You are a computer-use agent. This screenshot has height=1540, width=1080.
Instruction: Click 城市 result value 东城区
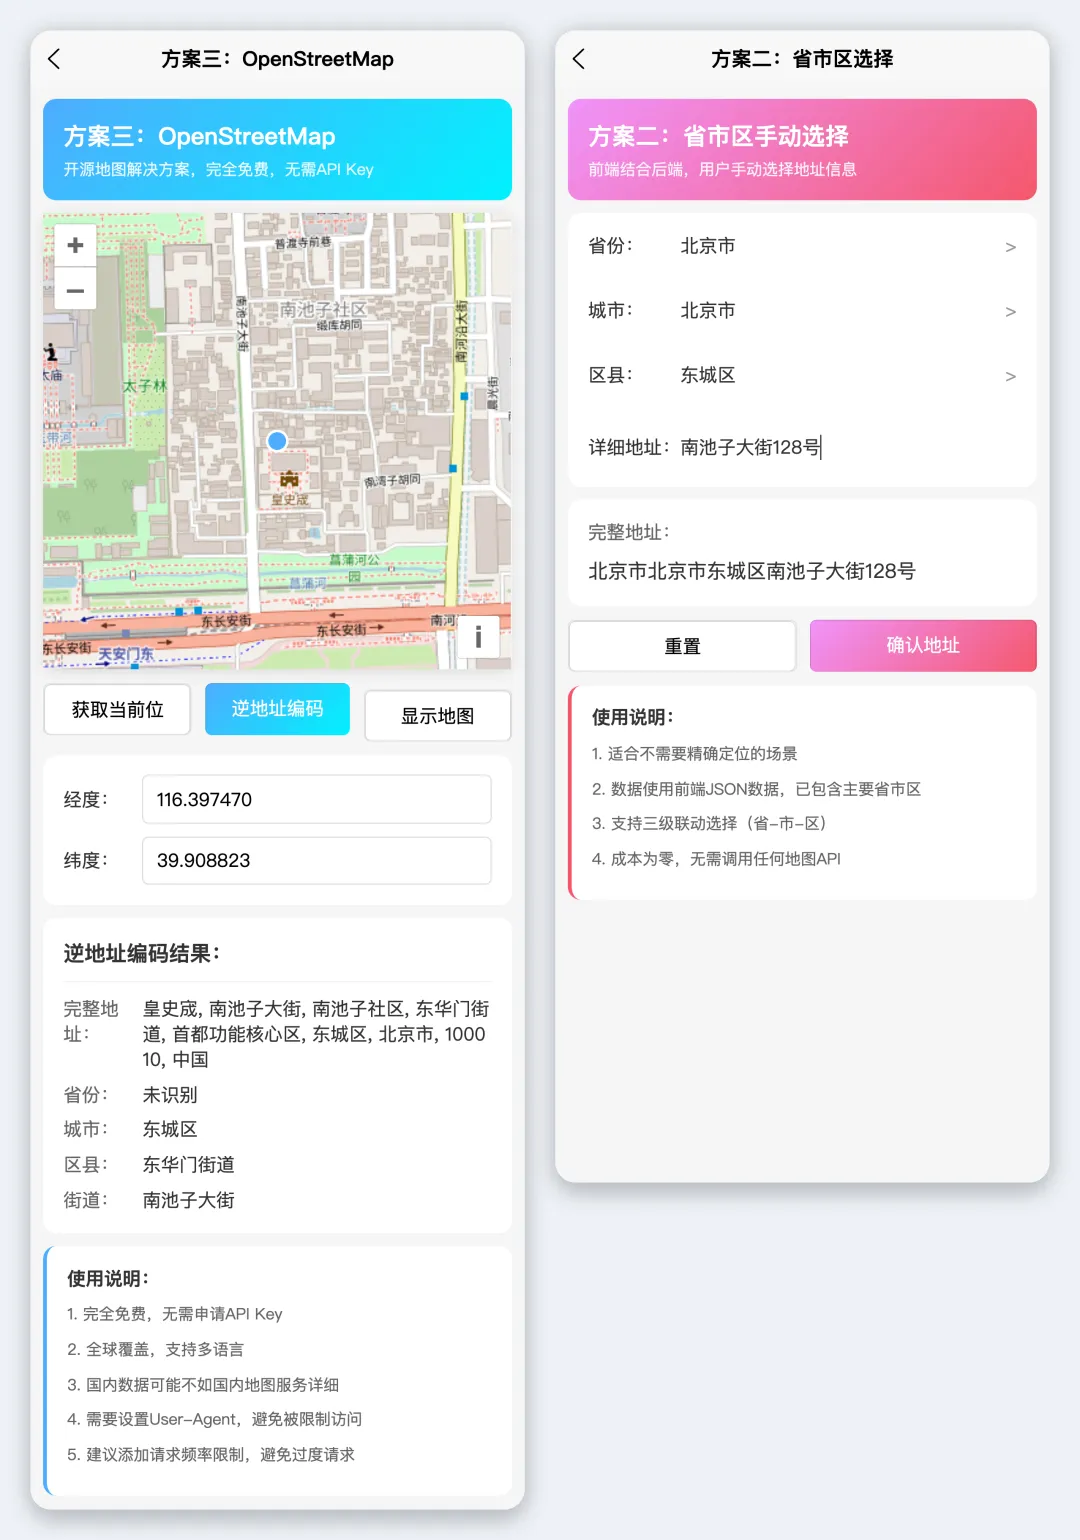point(170,1129)
